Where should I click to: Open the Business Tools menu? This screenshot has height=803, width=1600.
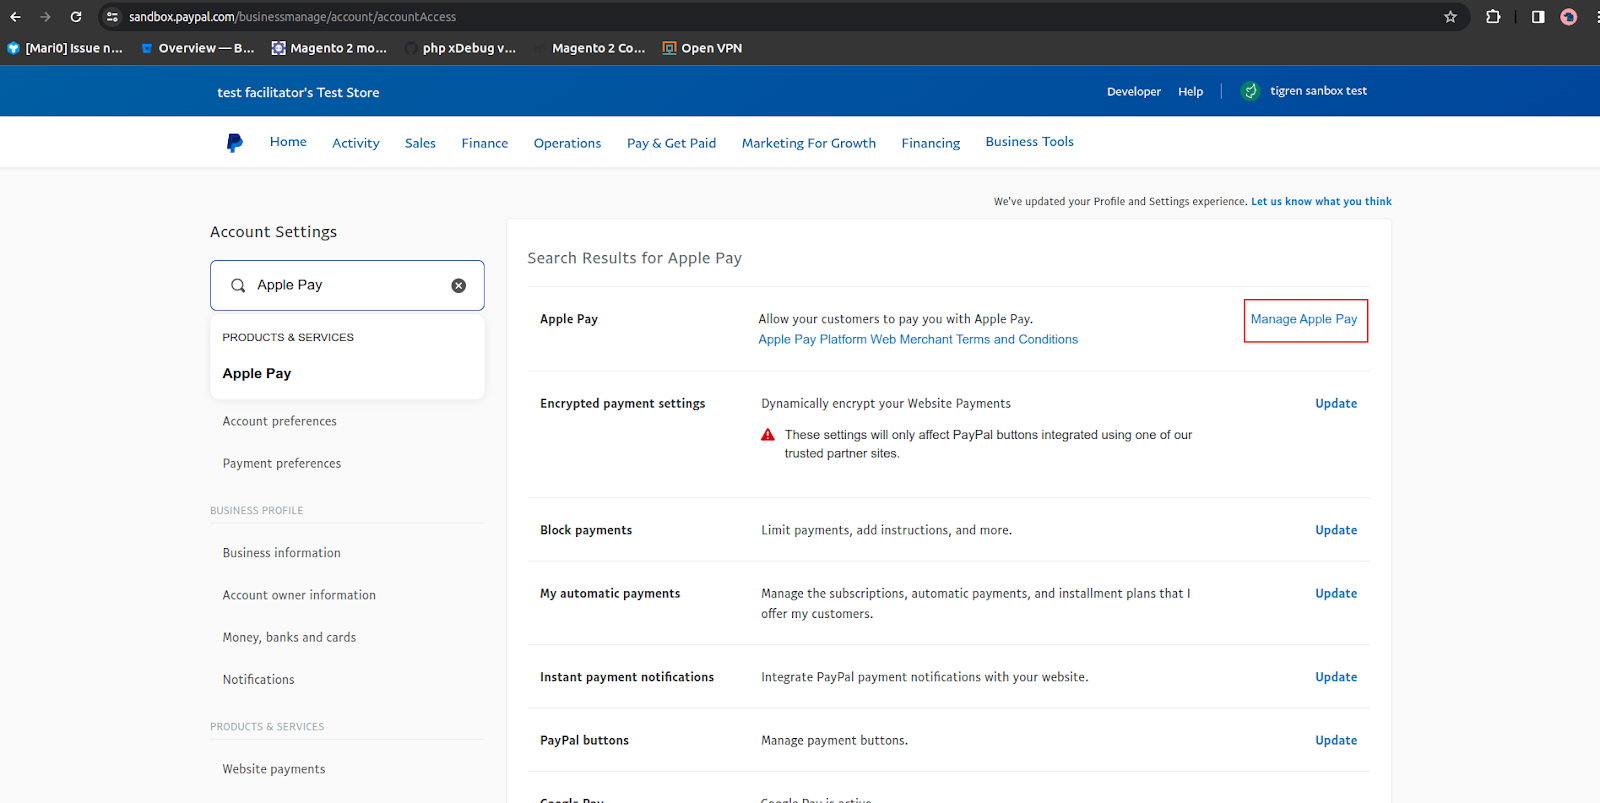pos(1030,142)
